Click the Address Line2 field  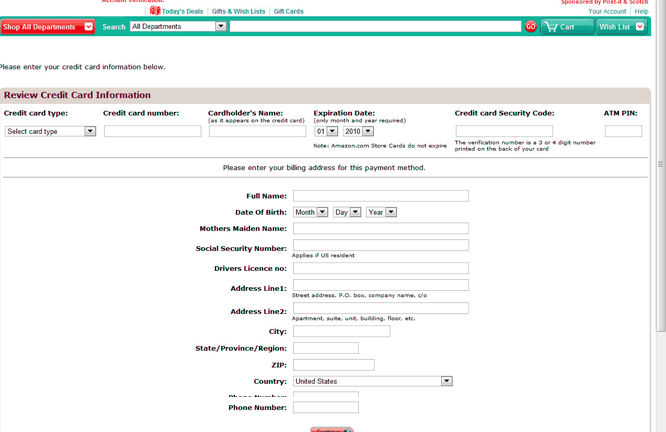(381, 308)
